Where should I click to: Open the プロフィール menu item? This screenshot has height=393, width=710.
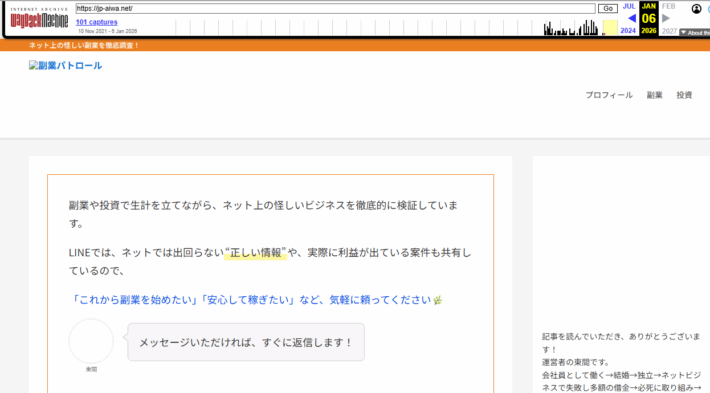click(x=609, y=95)
